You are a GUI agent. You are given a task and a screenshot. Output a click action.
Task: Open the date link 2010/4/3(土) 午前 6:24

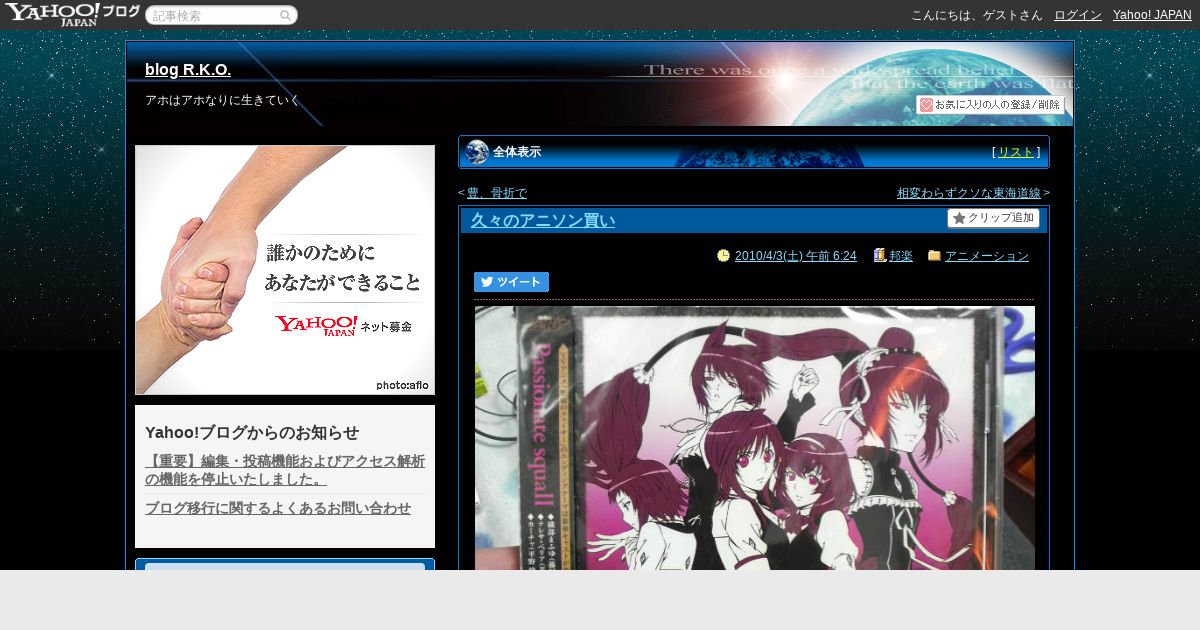coord(795,256)
